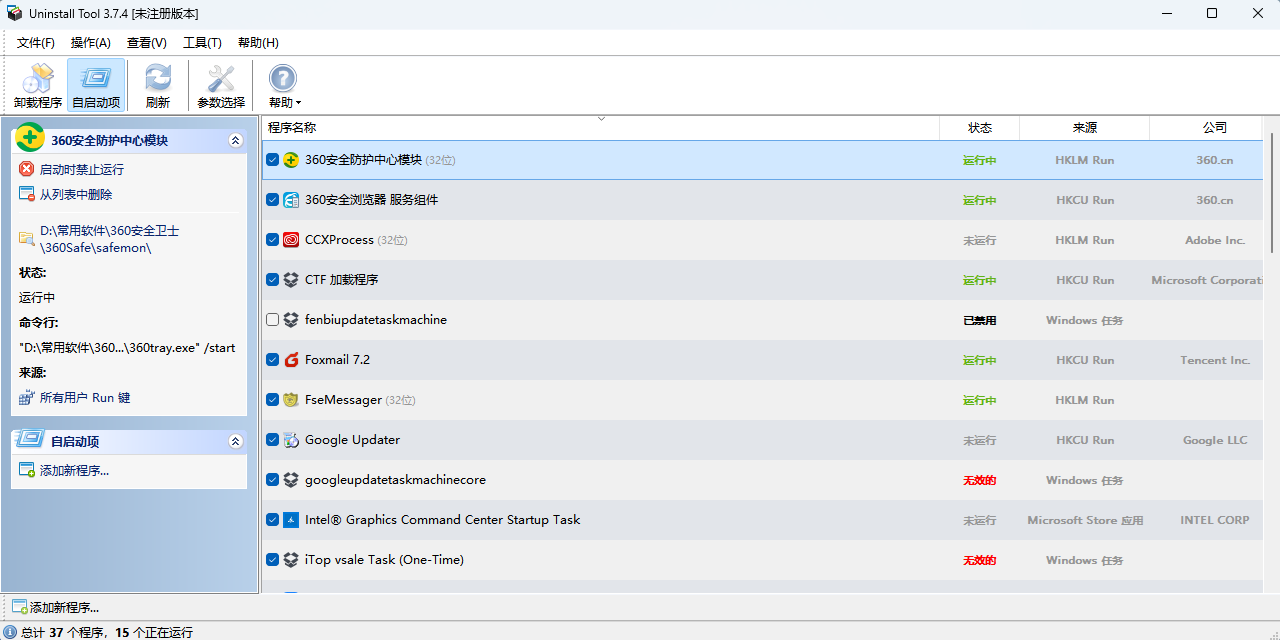The image size is (1280, 640).
Task: Click the Foxmail 7.2 program icon
Action: [291, 360]
